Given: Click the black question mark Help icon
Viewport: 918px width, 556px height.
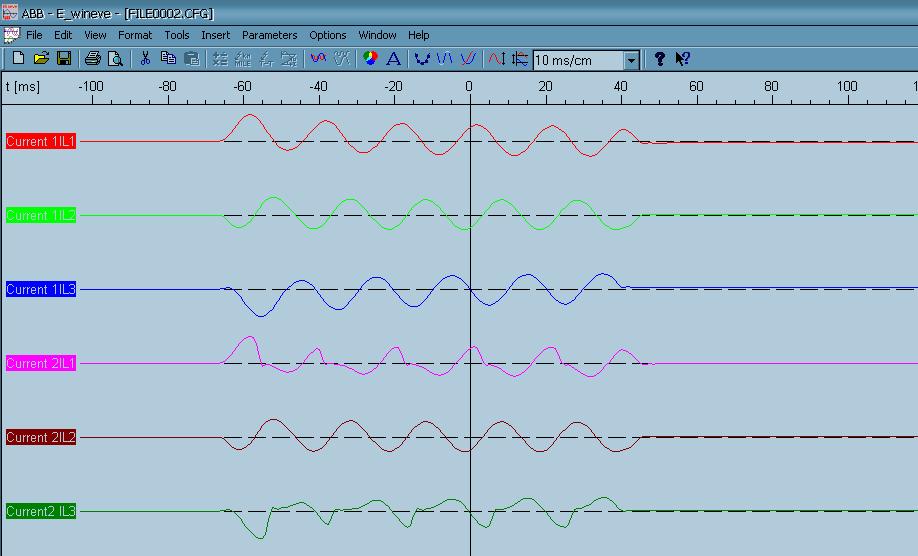Looking at the screenshot, I should pyautogui.click(x=659, y=59).
